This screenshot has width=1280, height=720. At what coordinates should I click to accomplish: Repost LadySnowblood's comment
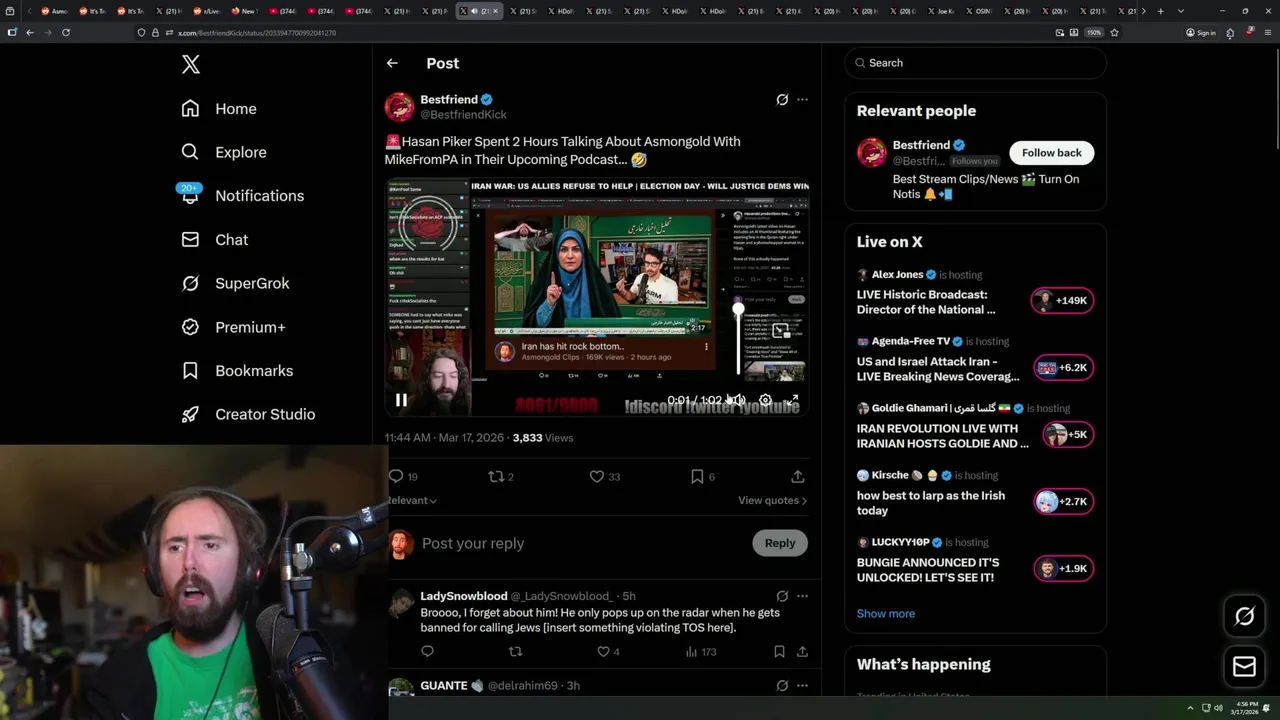click(x=515, y=651)
